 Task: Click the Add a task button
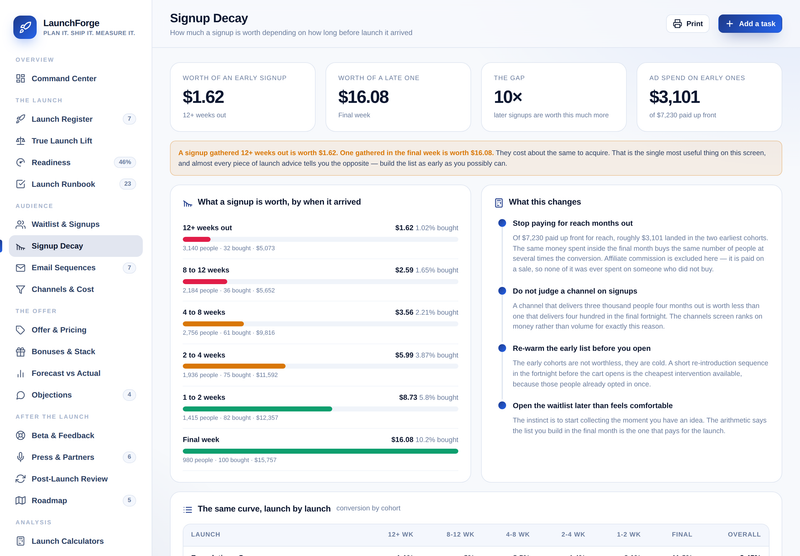click(750, 23)
